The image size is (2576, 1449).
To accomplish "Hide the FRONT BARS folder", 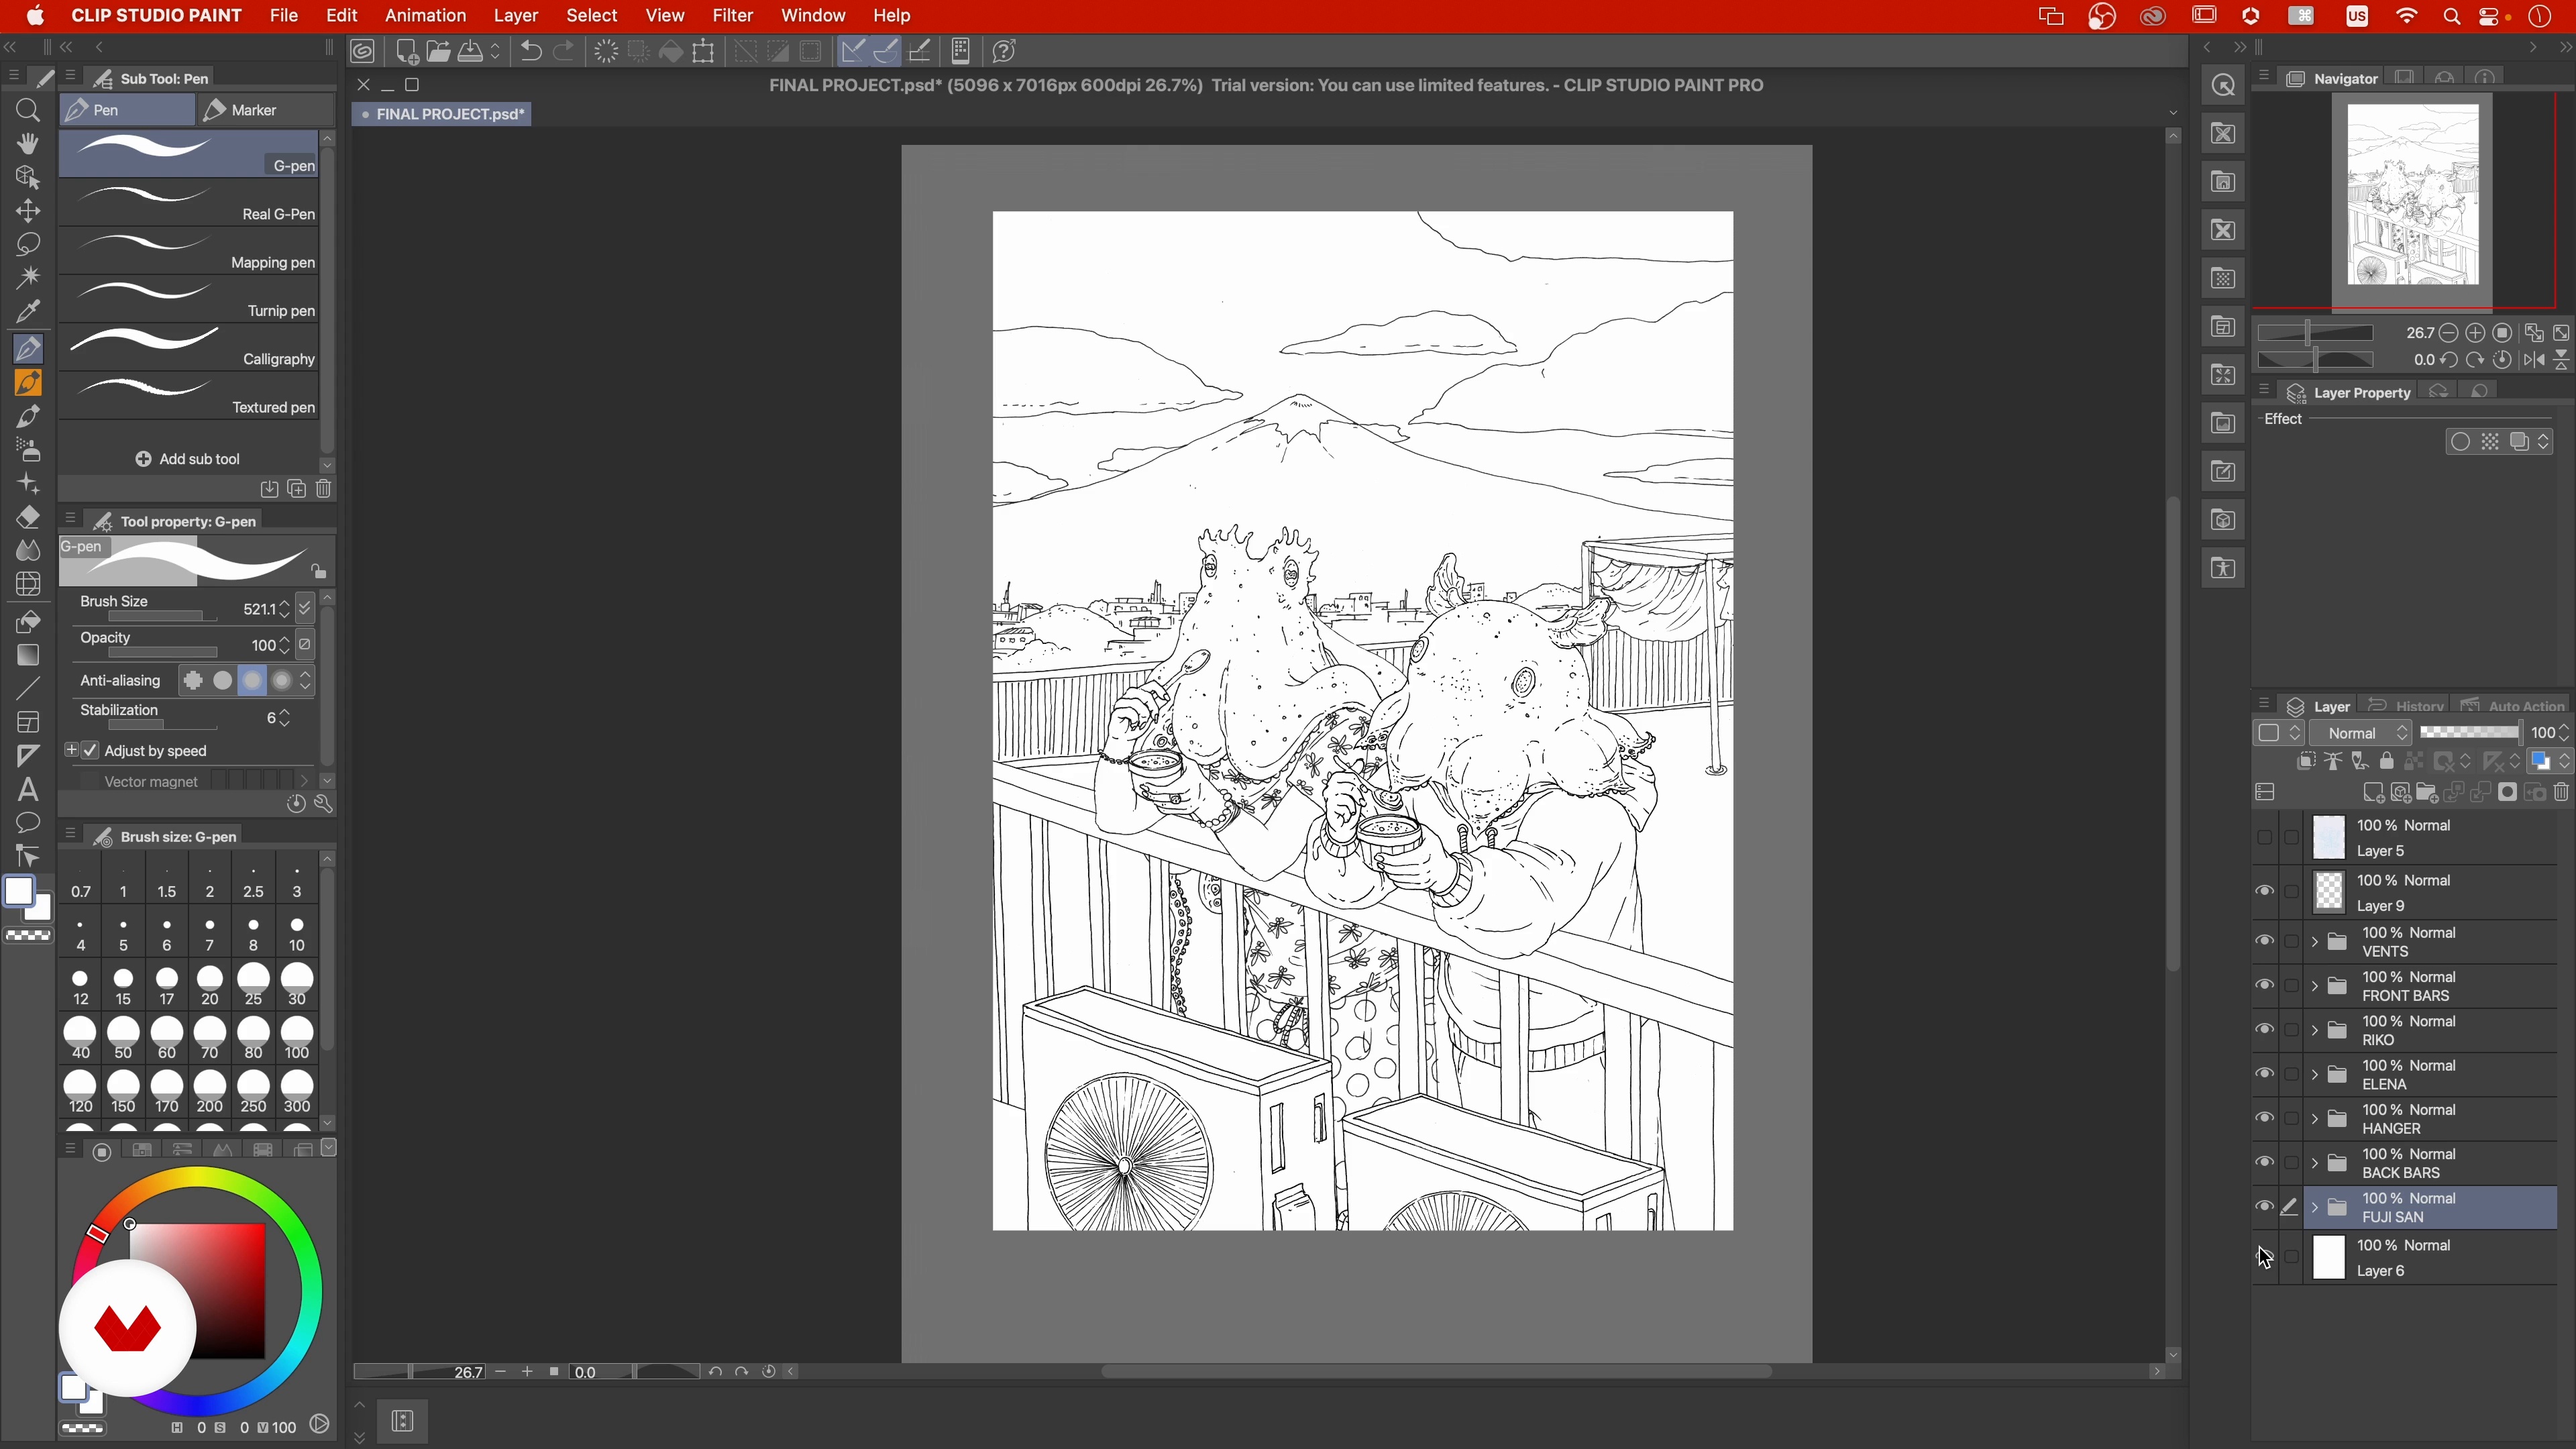I will [x=2264, y=986].
